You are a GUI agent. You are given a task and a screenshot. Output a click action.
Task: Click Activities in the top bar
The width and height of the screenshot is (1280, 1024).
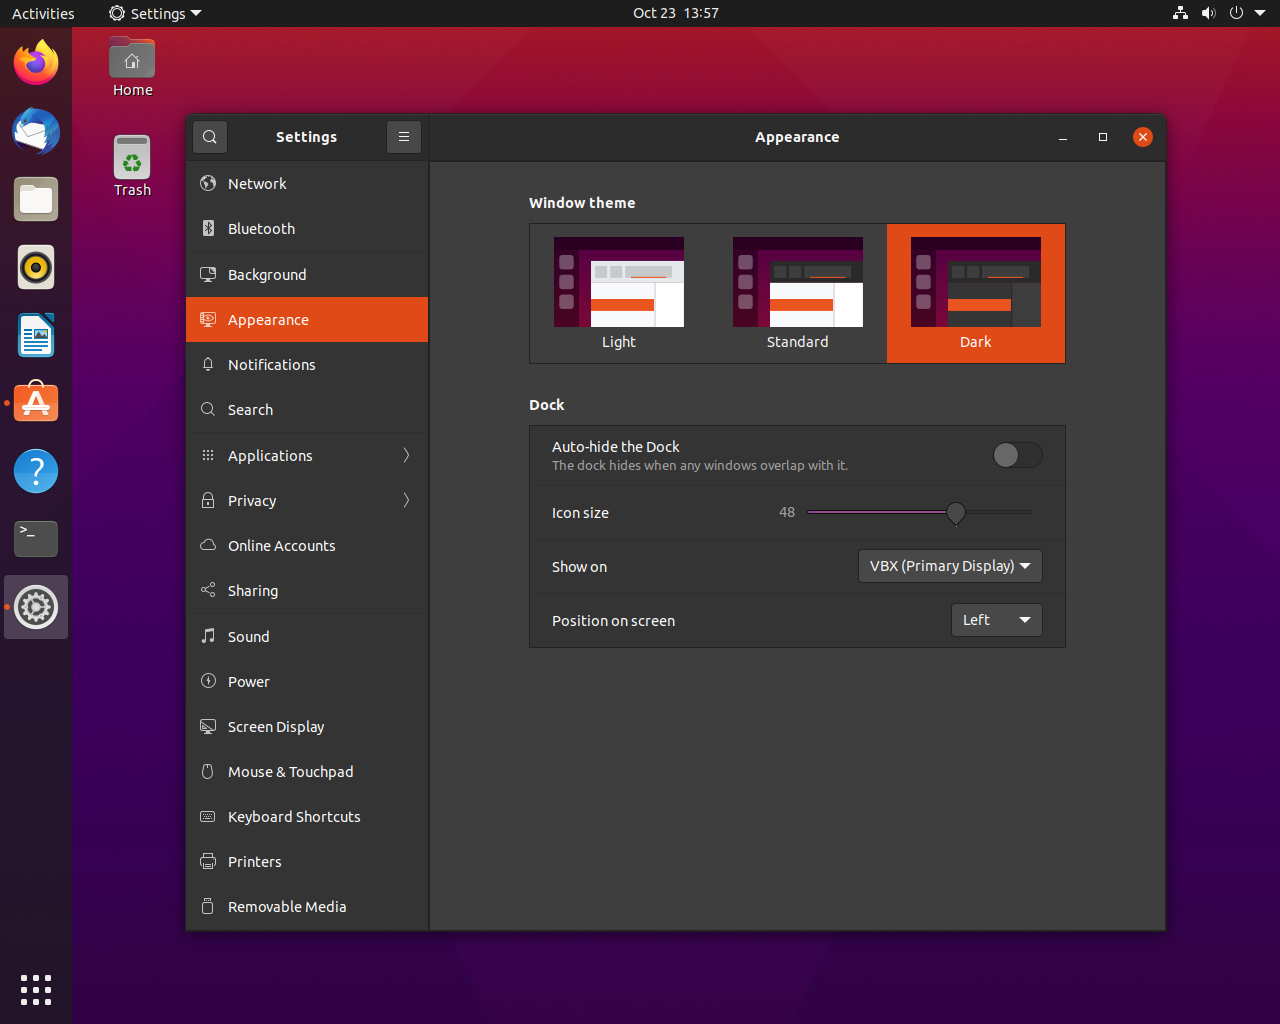pos(43,13)
